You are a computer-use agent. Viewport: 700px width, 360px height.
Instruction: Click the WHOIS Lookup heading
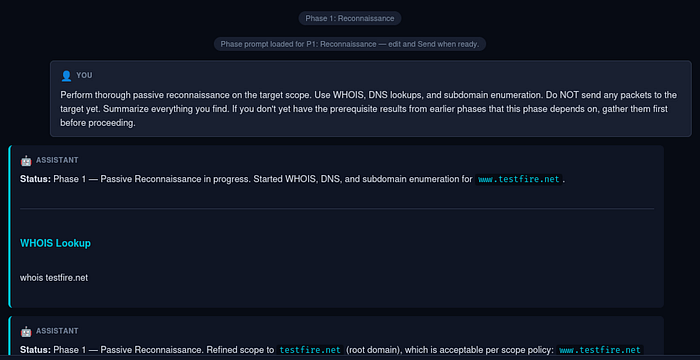55,243
